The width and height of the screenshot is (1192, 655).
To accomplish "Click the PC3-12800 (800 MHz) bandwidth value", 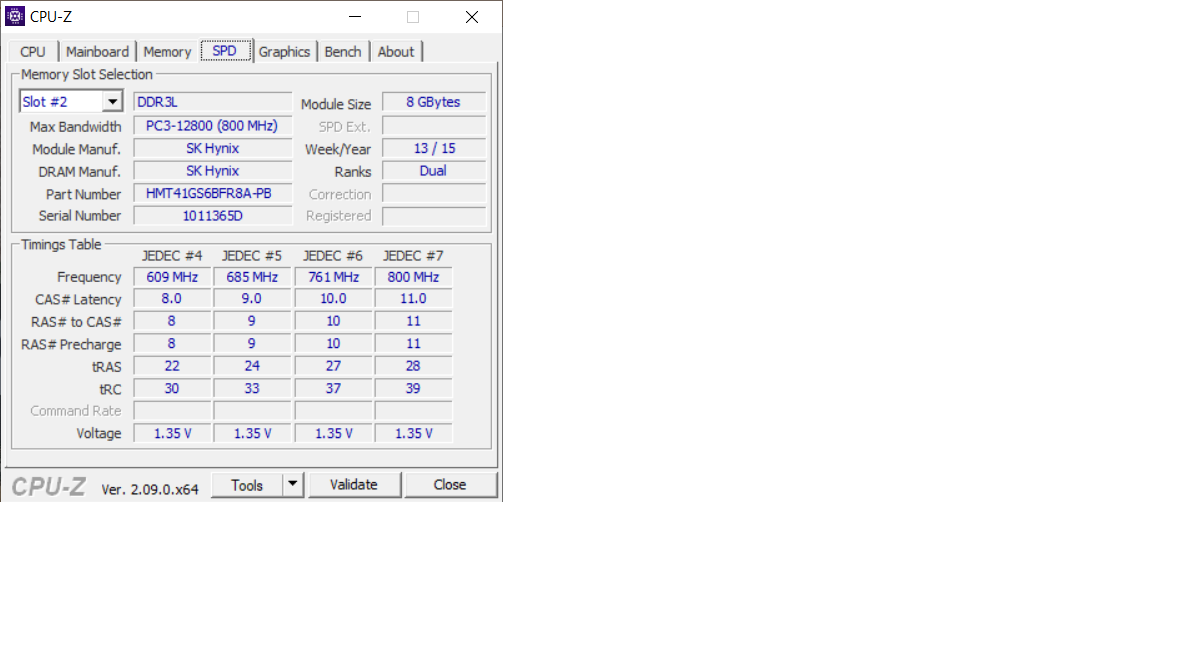I will tap(213, 125).
